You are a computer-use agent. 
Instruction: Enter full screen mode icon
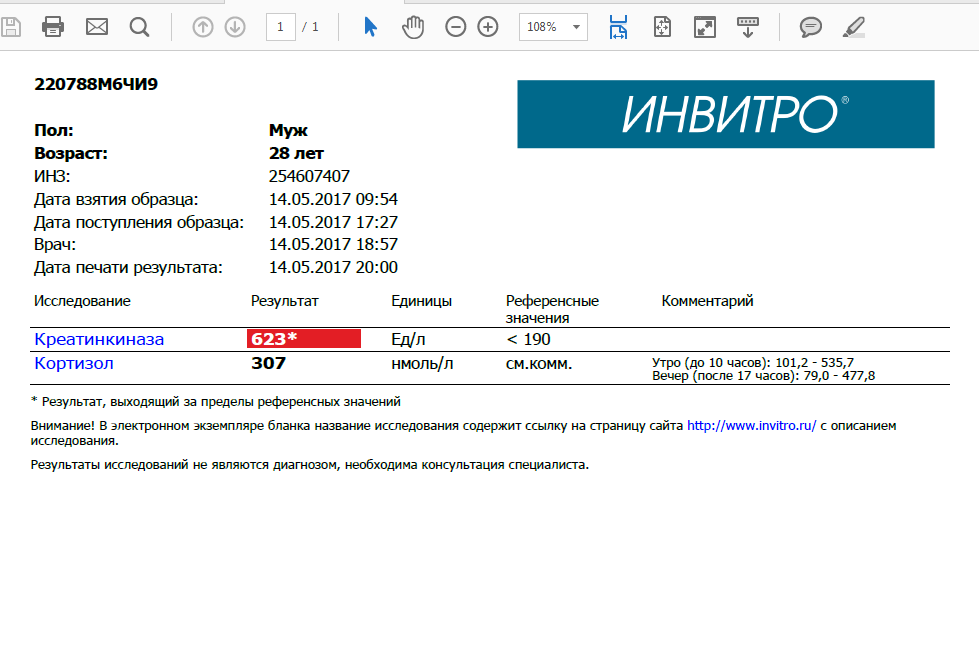point(705,27)
